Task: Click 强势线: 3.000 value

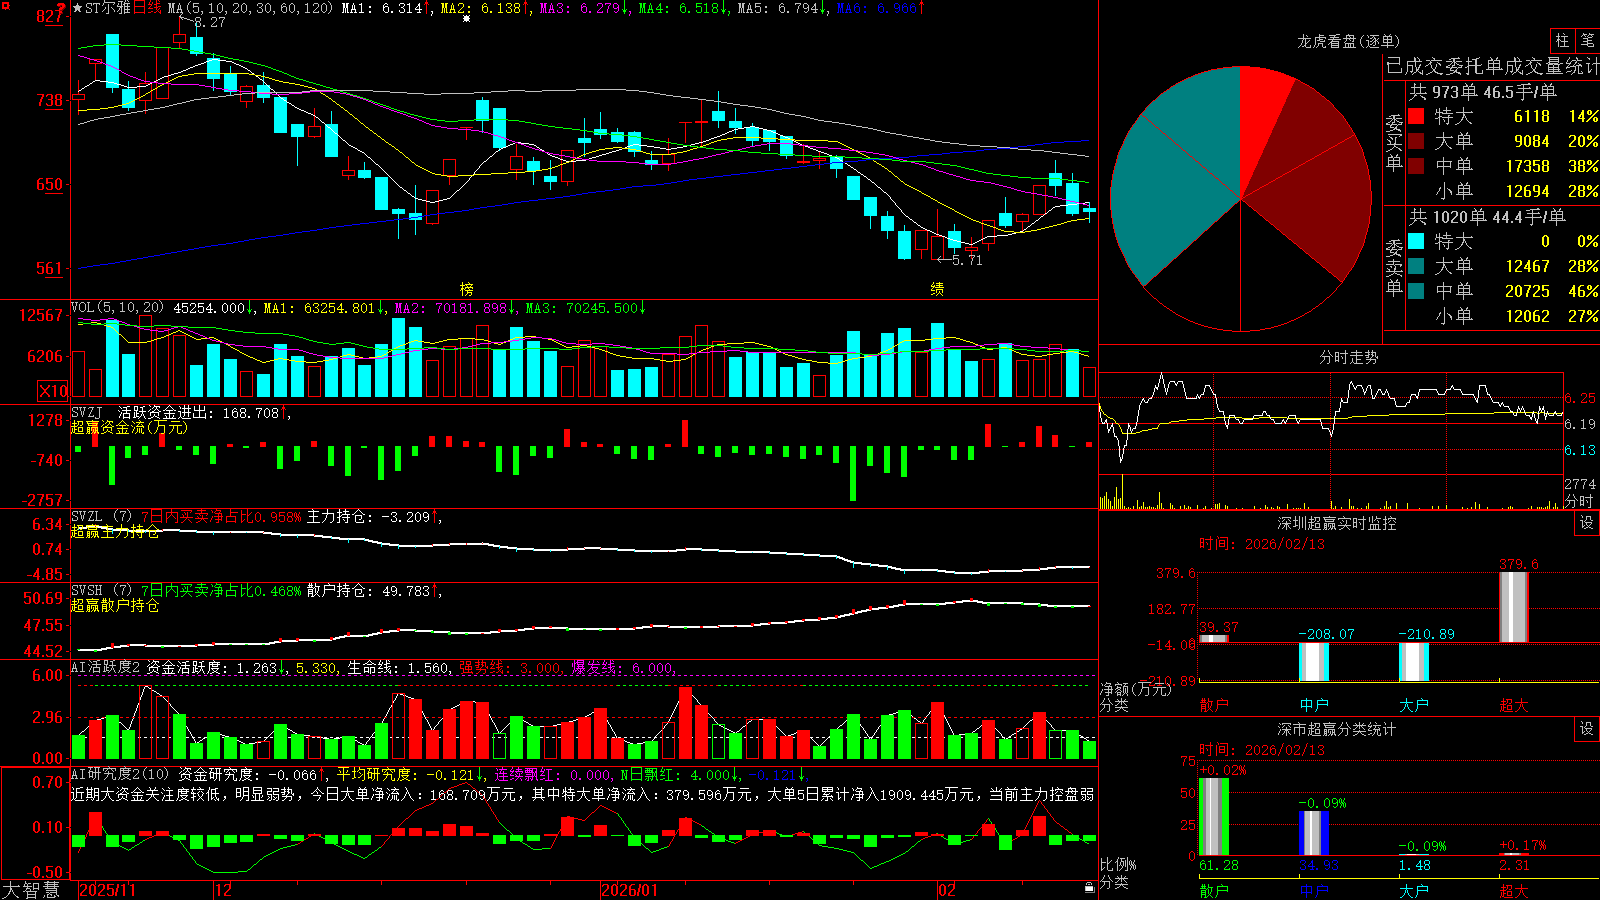Action: (x=510, y=667)
